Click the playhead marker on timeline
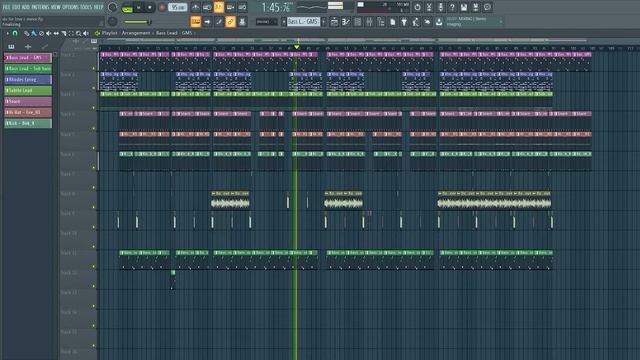 297,47
